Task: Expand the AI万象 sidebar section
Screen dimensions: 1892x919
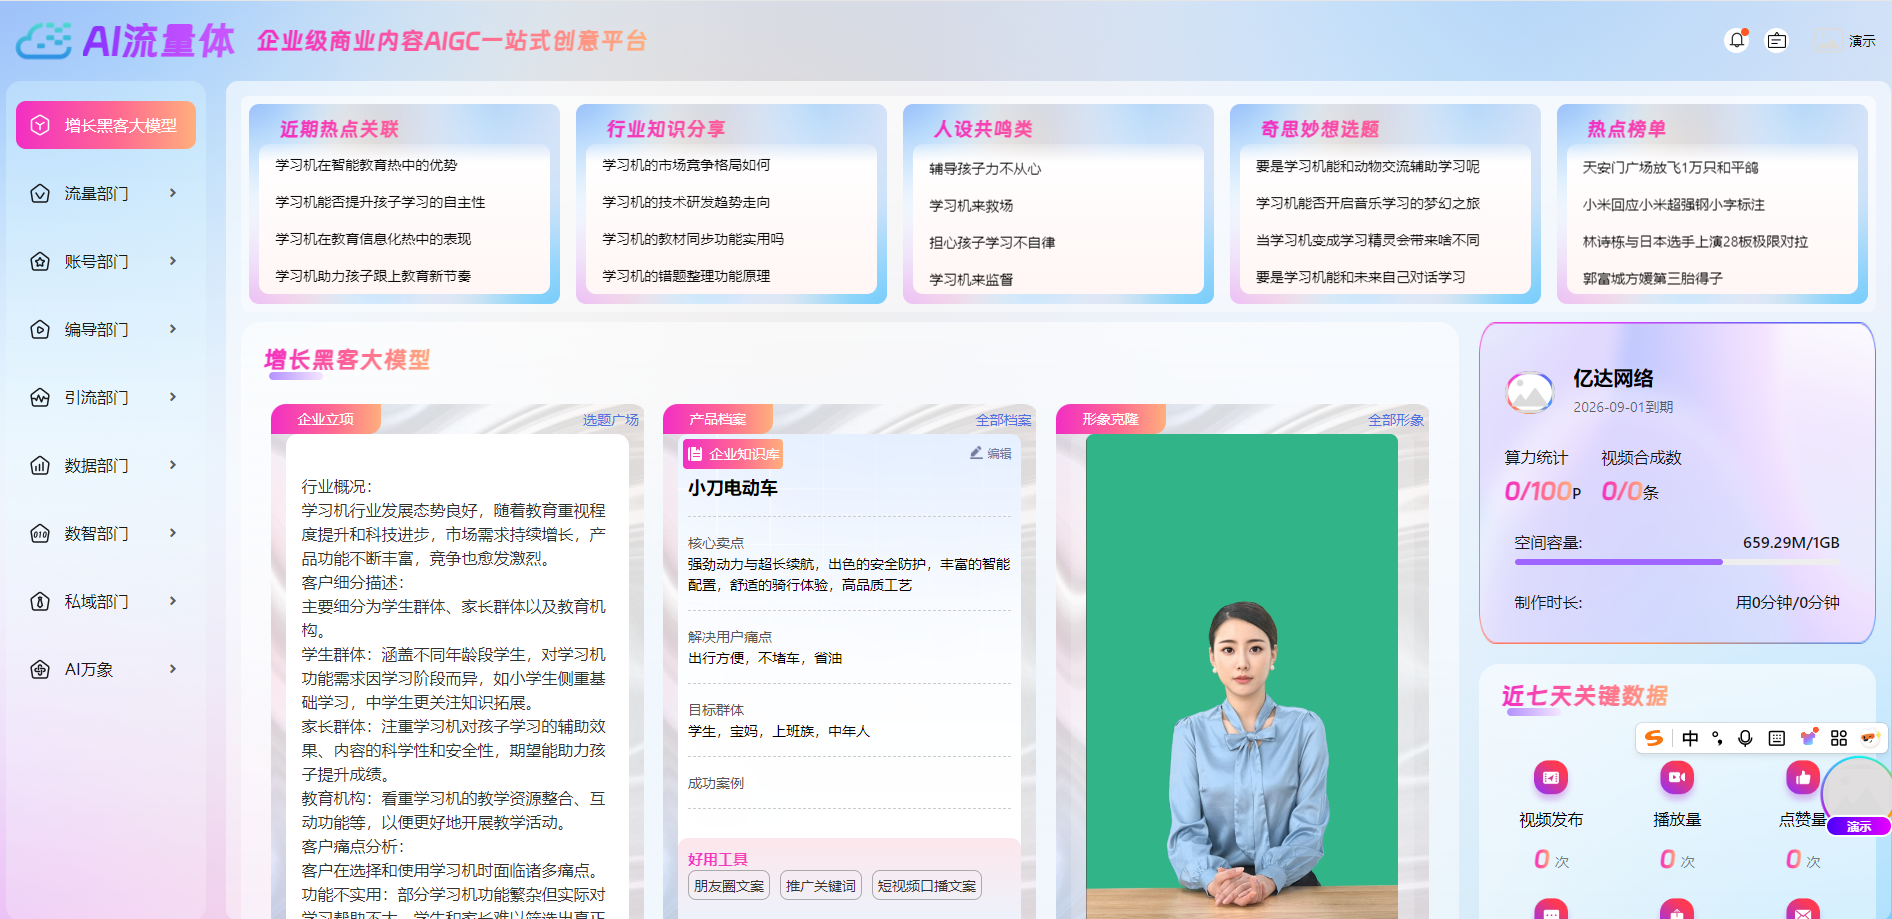Action: [100, 669]
